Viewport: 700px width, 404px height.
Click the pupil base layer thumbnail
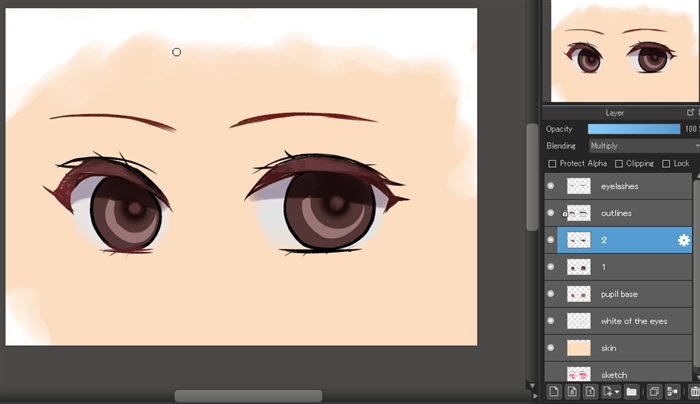(x=579, y=294)
